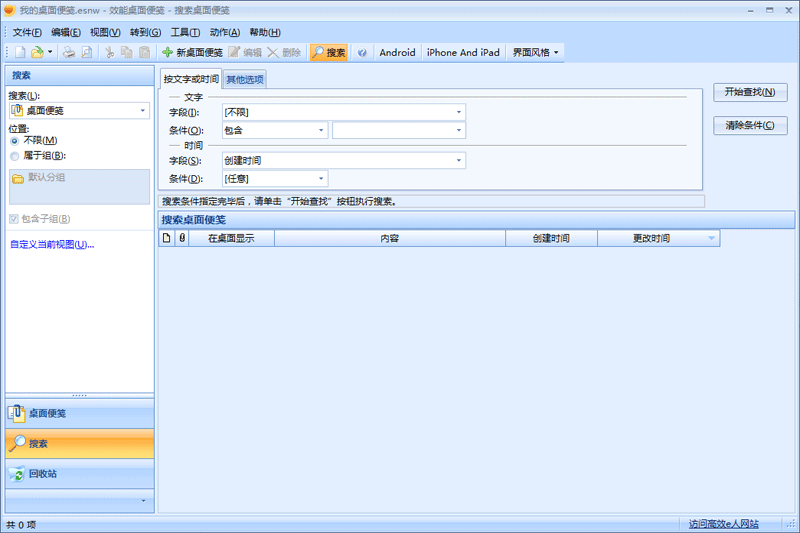The width and height of the screenshot is (800, 533).
Task: Switch to the 其他选项 tab
Action: pyautogui.click(x=245, y=79)
